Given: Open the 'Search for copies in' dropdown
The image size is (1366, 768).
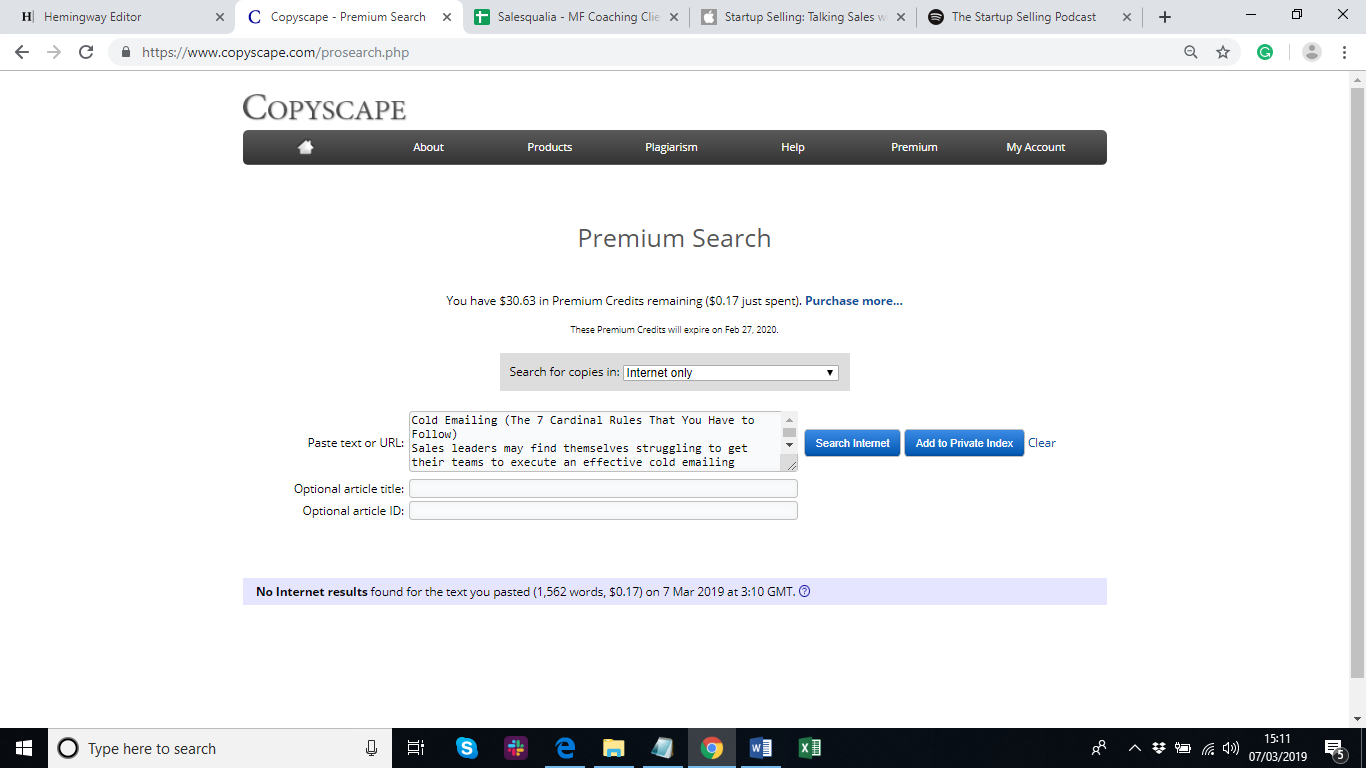Looking at the screenshot, I should tap(730, 372).
